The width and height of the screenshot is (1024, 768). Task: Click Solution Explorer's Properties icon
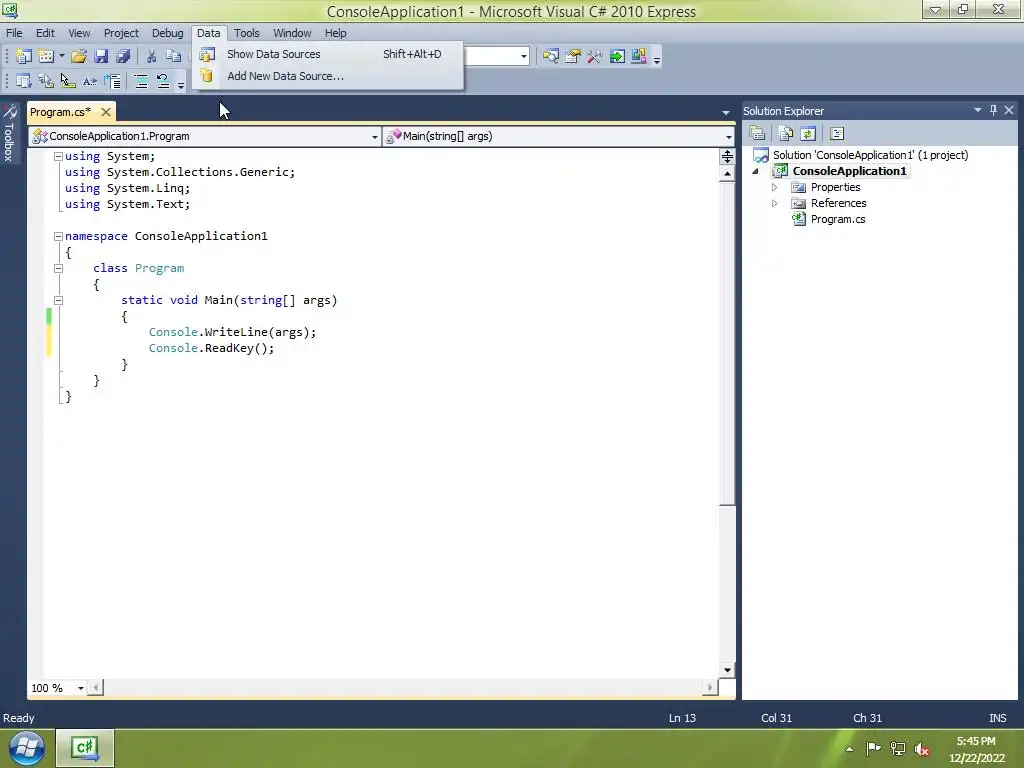click(x=757, y=133)
